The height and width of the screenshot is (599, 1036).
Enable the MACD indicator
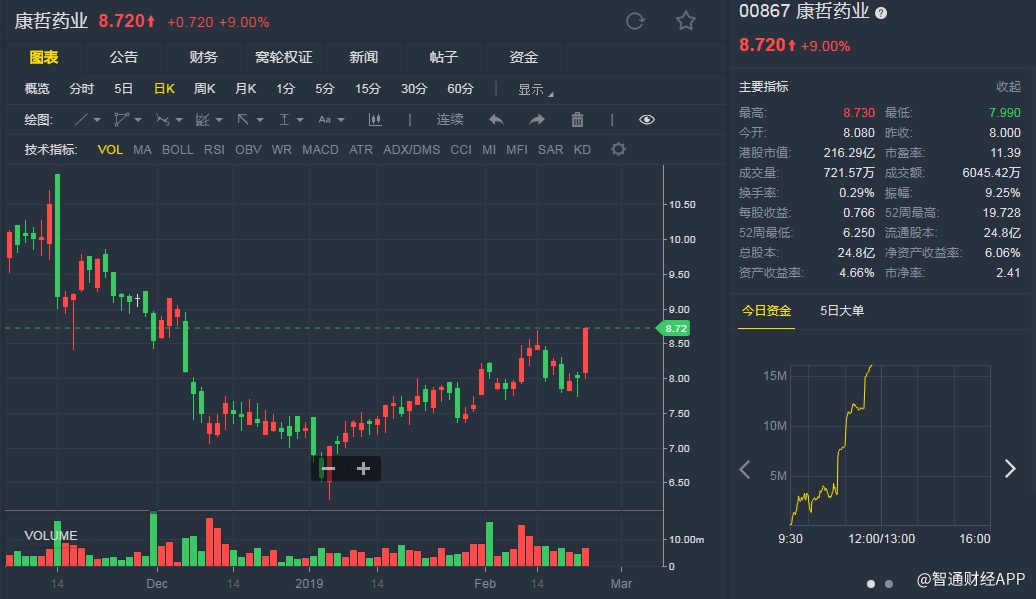(320, 150)
